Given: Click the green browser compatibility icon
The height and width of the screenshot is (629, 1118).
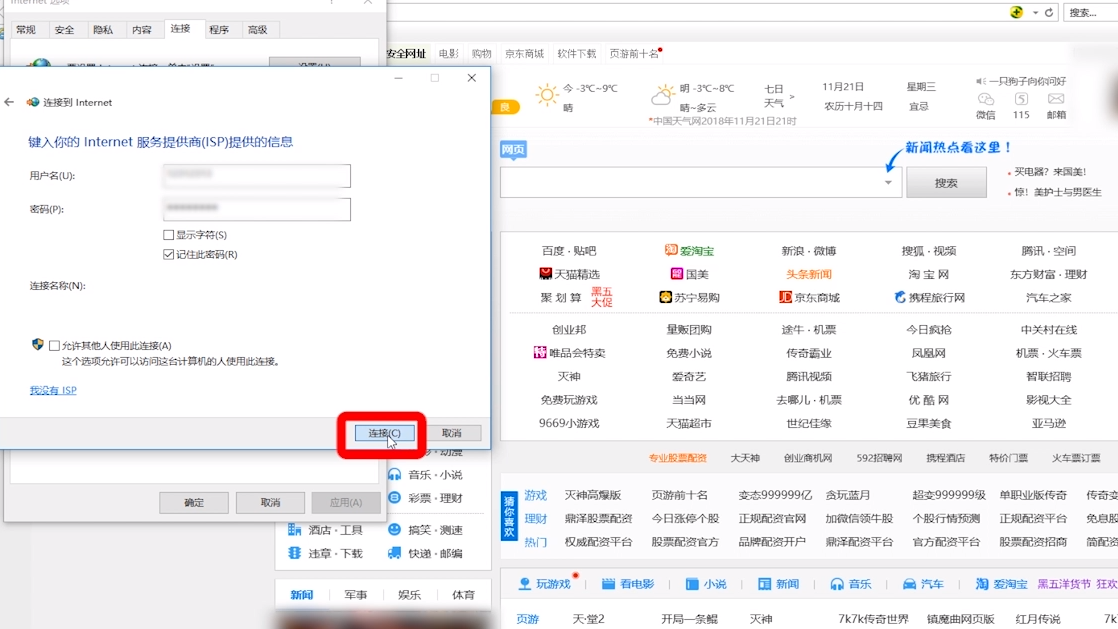Looking at the screenshot, I should point(1017,12).
